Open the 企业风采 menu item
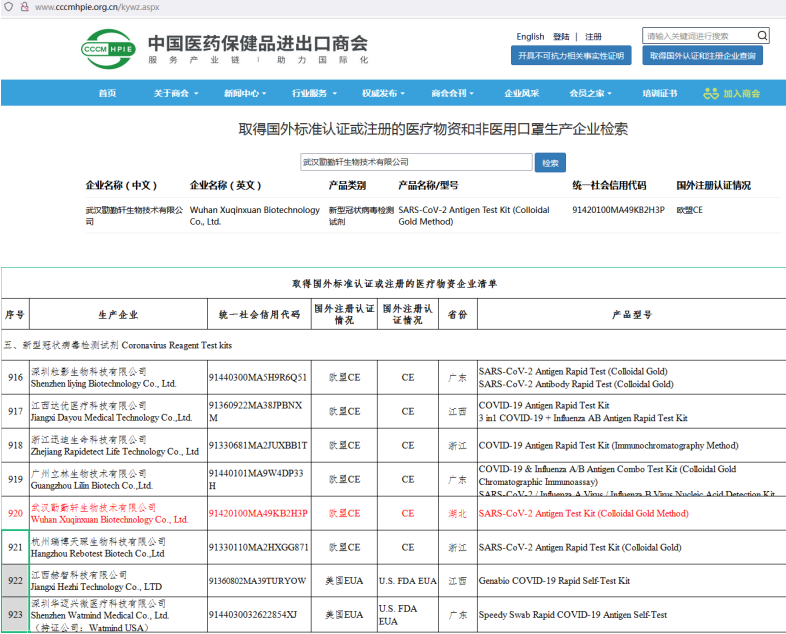Screen dimensions: 786x634 coord(521,94)
